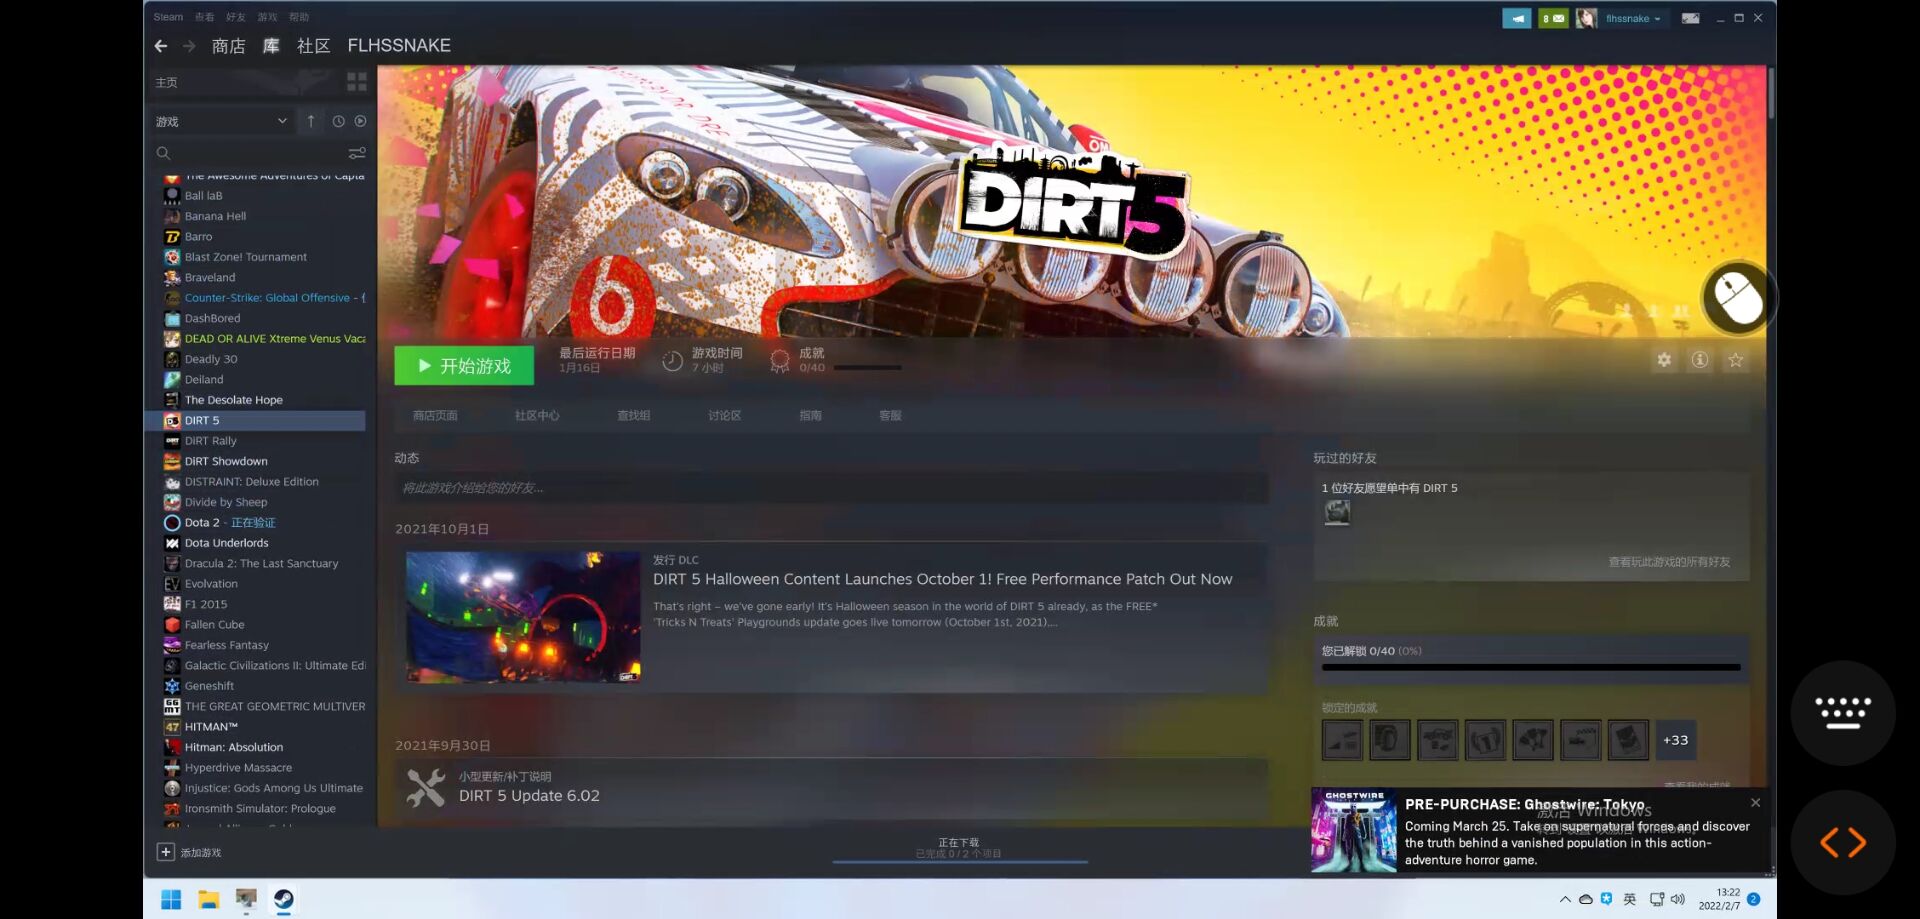The height and width of the screenshot is (919, 1920).
Task: Tap the round mouse overlay button
Action: tap(1737, 298)
